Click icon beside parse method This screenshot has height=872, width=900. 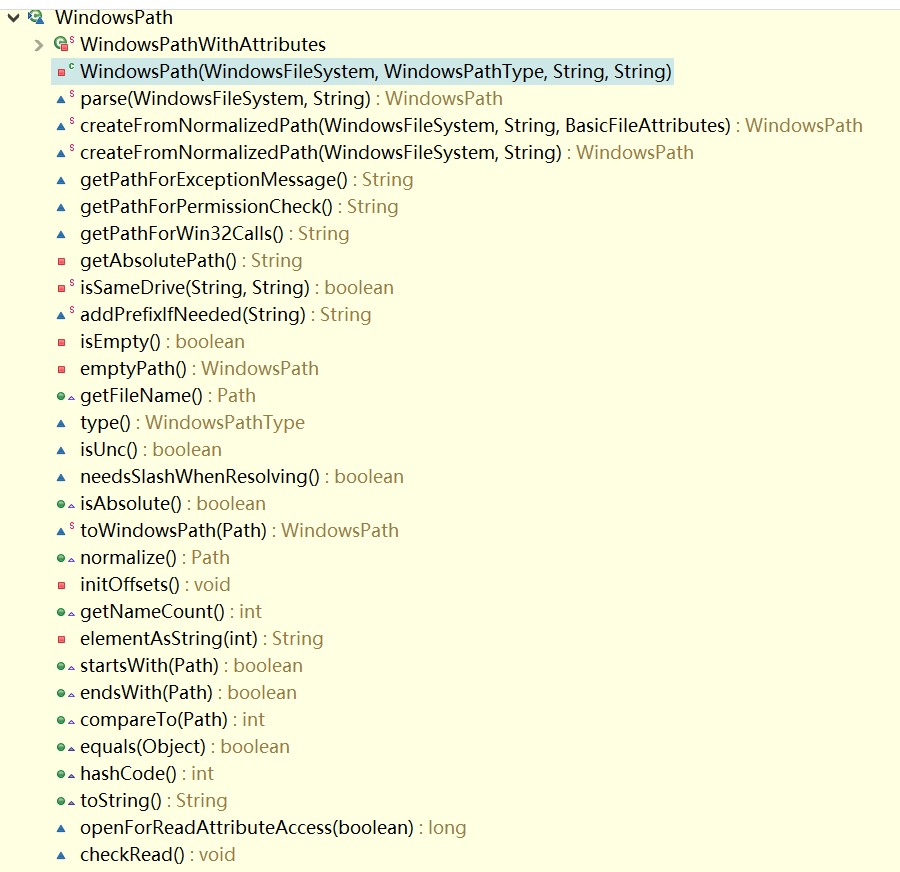point(65,98)
